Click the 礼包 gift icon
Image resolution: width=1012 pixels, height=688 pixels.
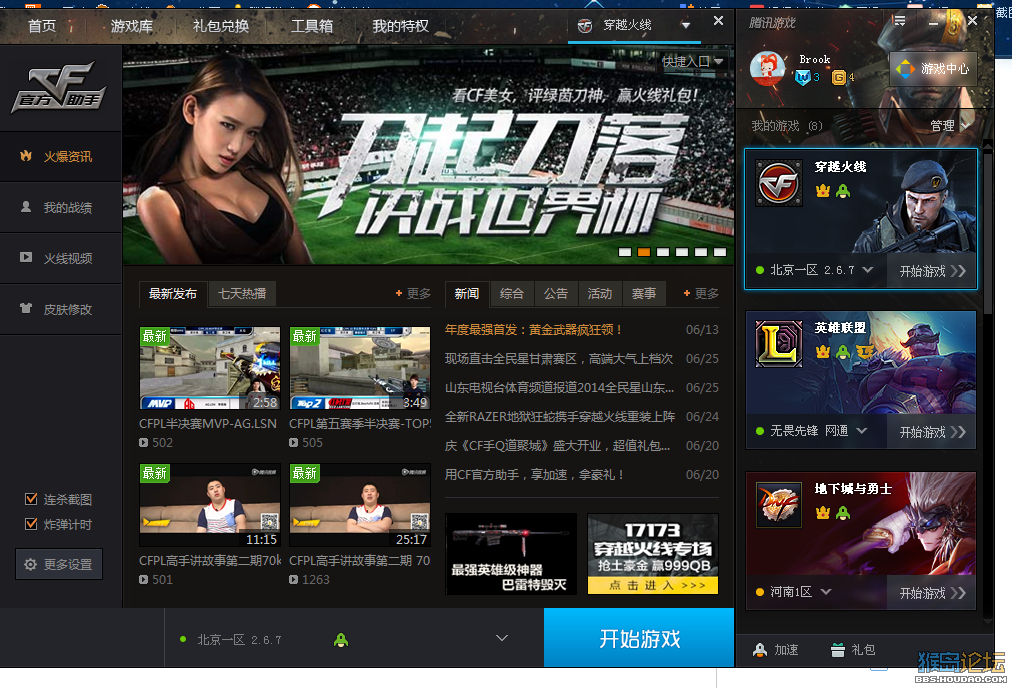[x=838, y=650]
